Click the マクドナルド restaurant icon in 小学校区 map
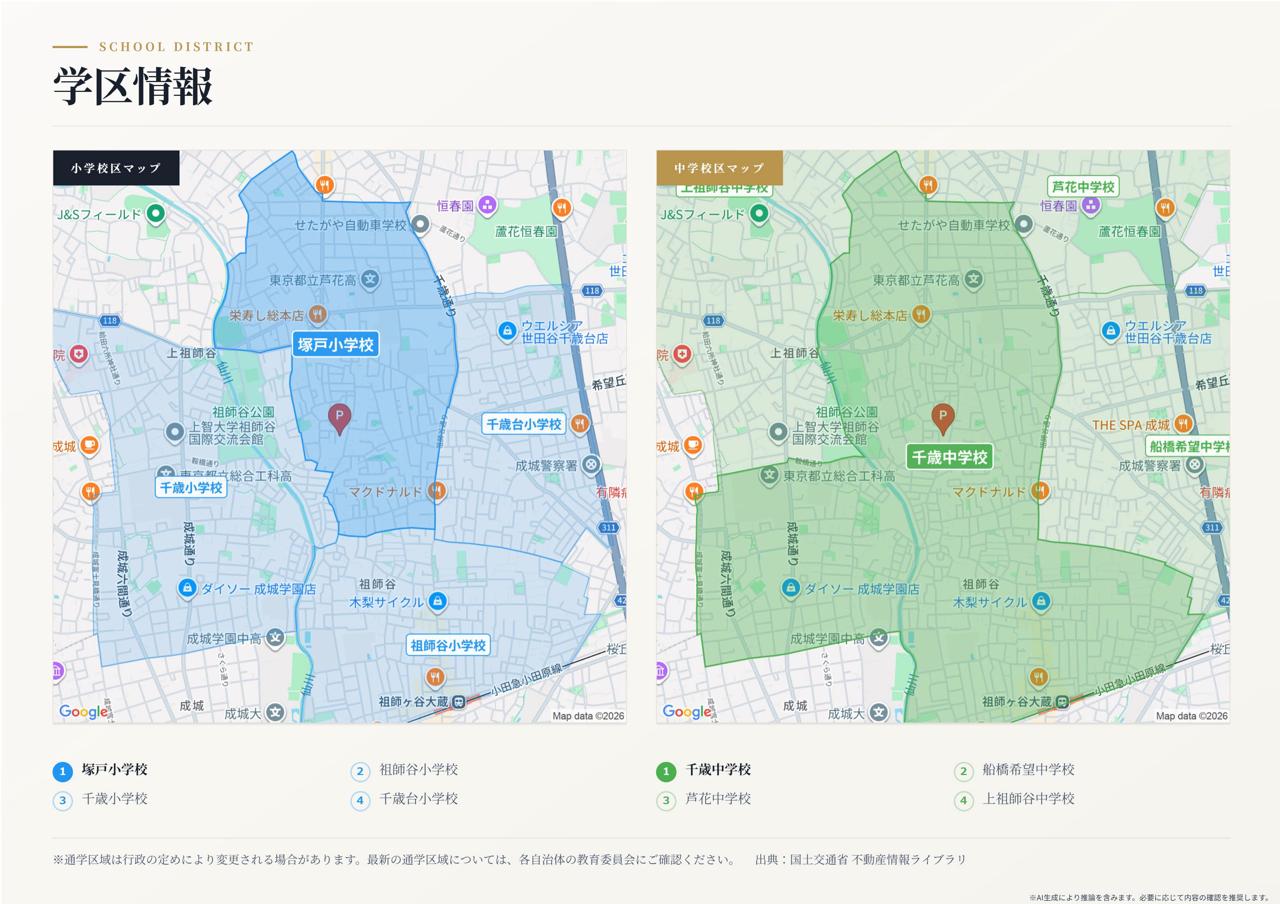This screenshot has height=904, width=1280. tap(436, 491)
